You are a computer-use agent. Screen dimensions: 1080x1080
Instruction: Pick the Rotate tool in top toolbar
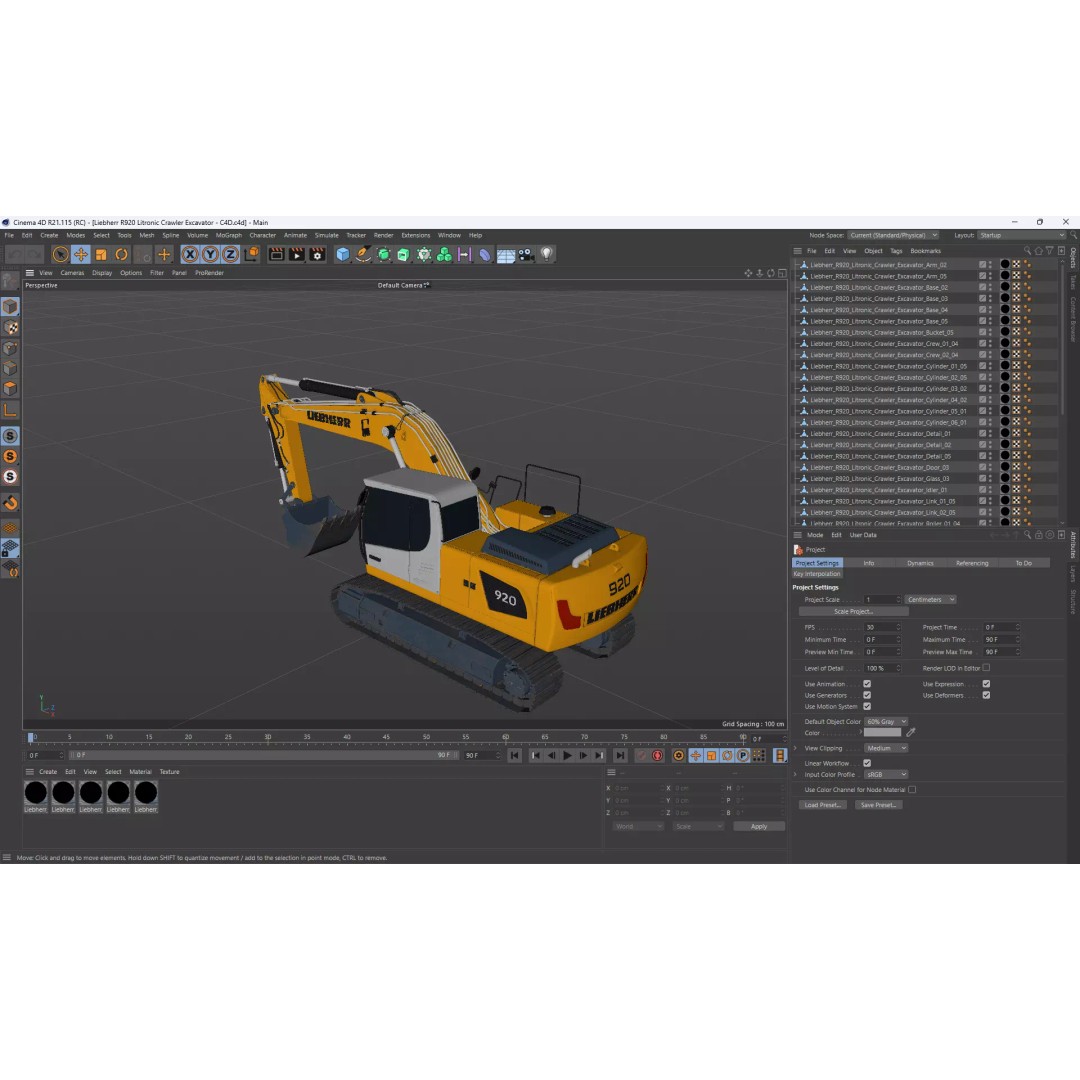[x=121, y=255]
